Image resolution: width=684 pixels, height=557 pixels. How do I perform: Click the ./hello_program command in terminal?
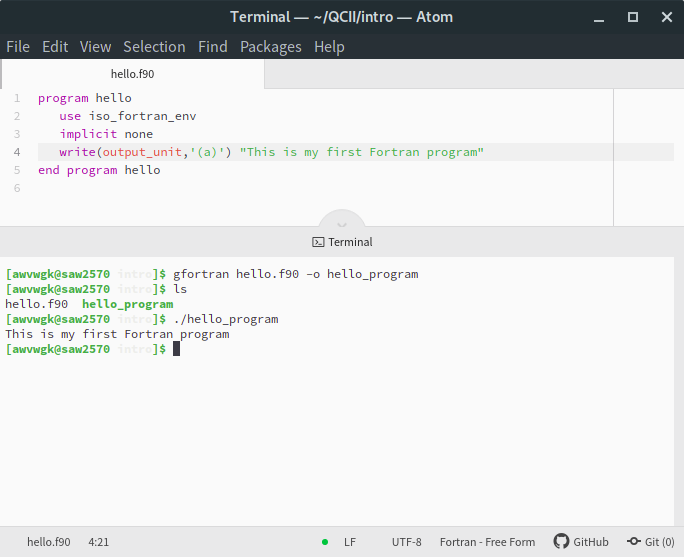pyautogui.click(x=226, y=319)
